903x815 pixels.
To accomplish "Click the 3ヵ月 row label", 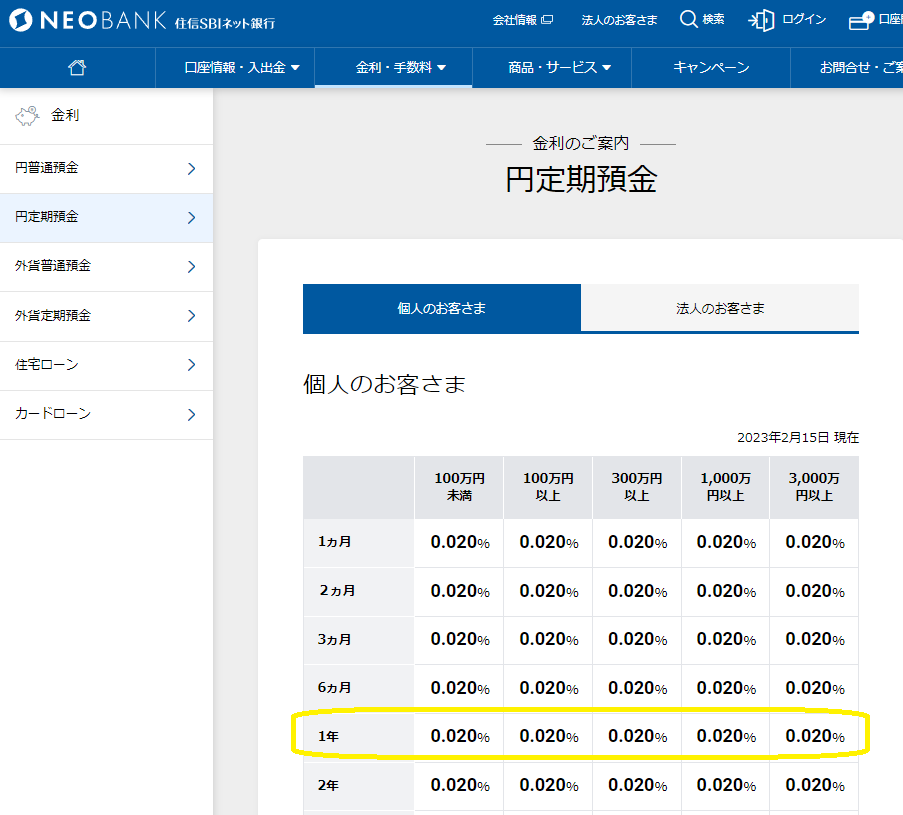I will pyautogui.click(x=334, y=639).
